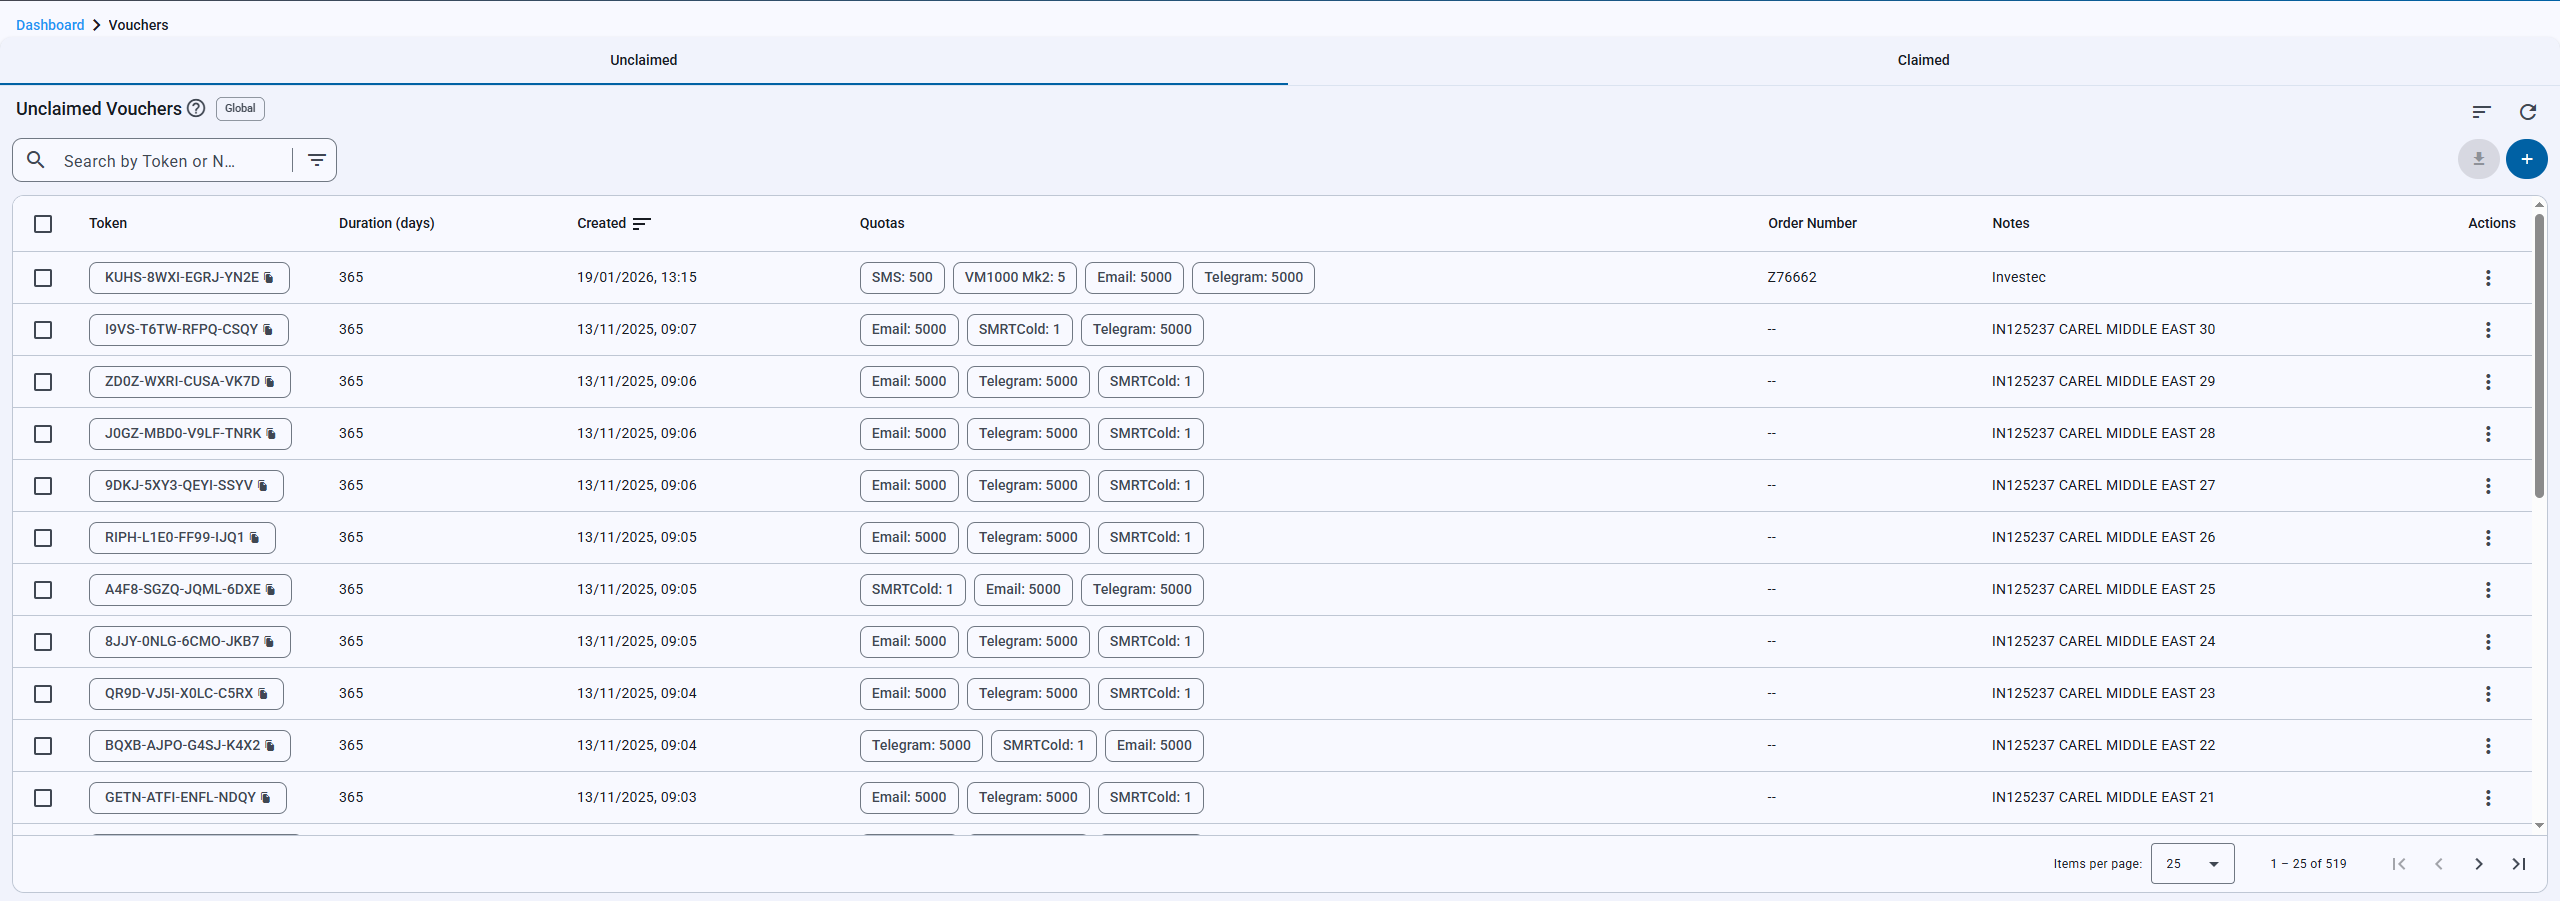
Task: Jump to the last page of vouchers
Action: (2518, 864)
